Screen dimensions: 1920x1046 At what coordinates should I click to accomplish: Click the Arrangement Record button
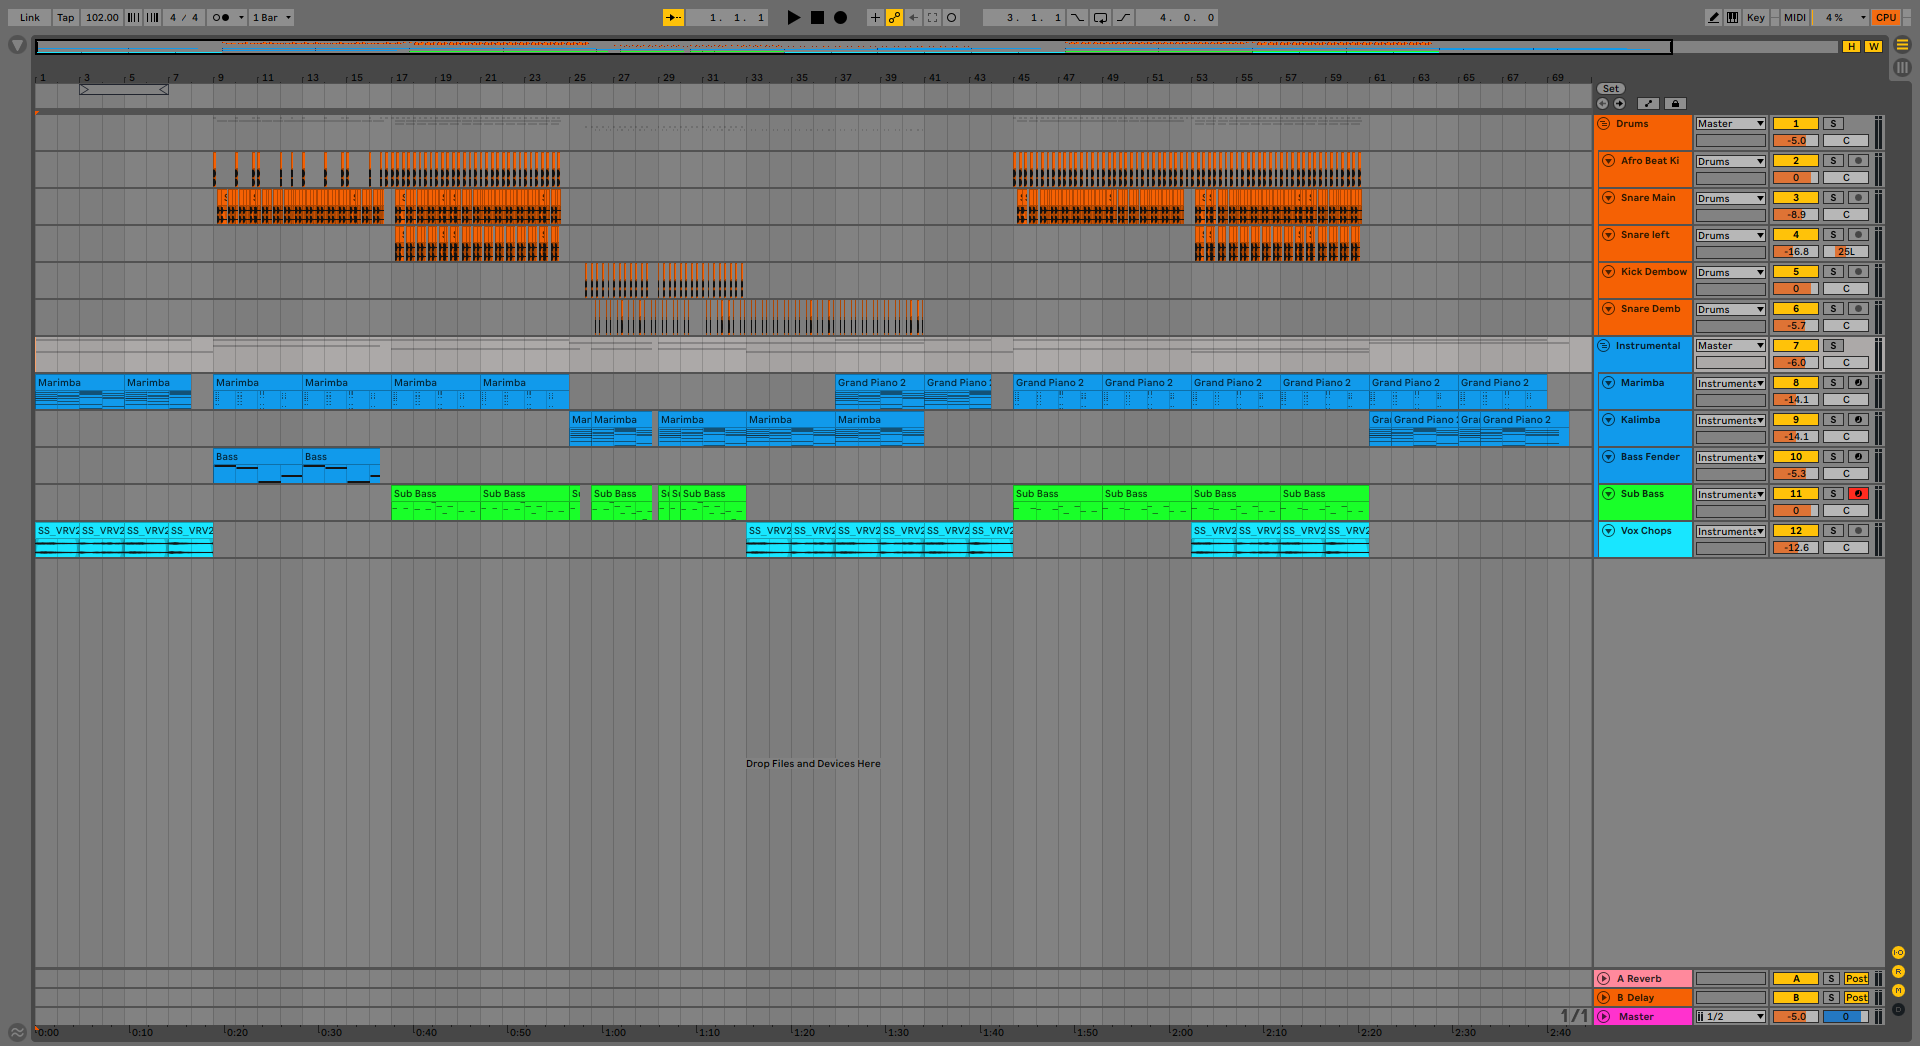click(x=841, y=17)
